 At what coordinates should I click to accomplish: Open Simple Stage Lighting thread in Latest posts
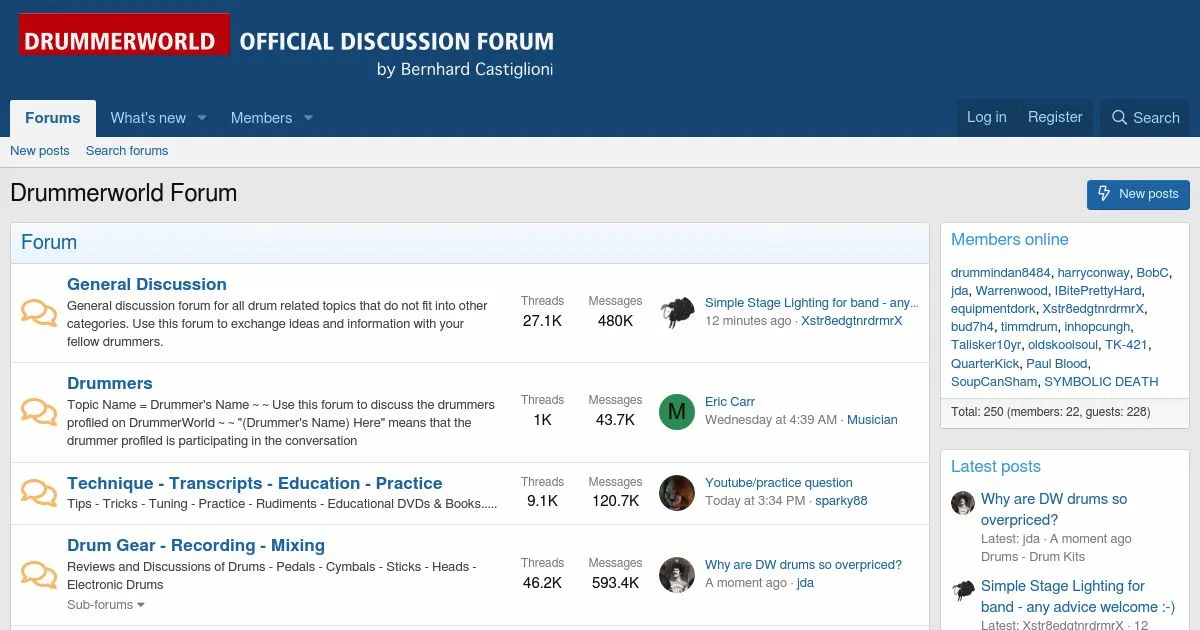click(x=1078, y=596)
